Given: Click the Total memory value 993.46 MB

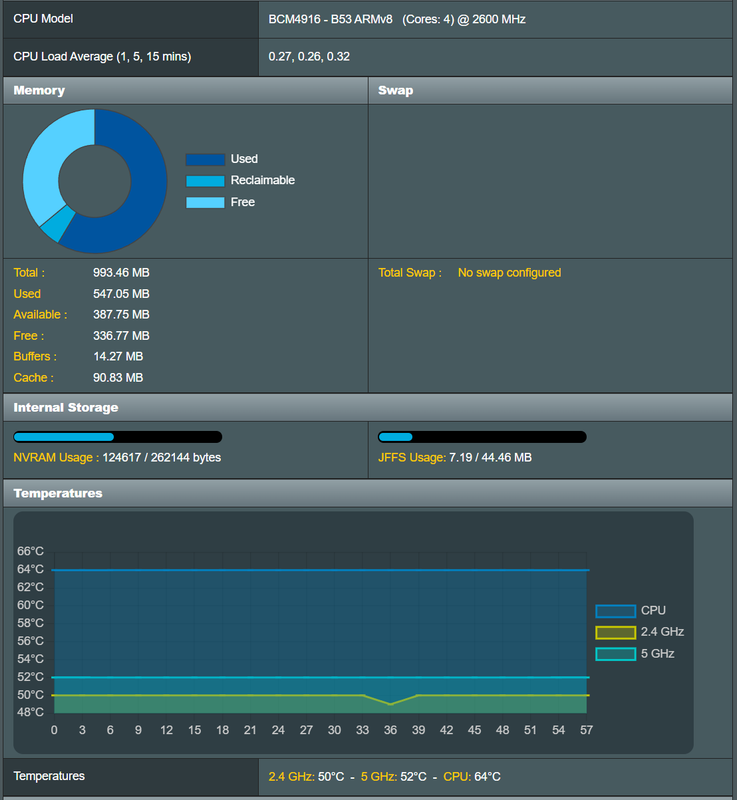Looking at the screenshot, I should click(x=121, y=272).
